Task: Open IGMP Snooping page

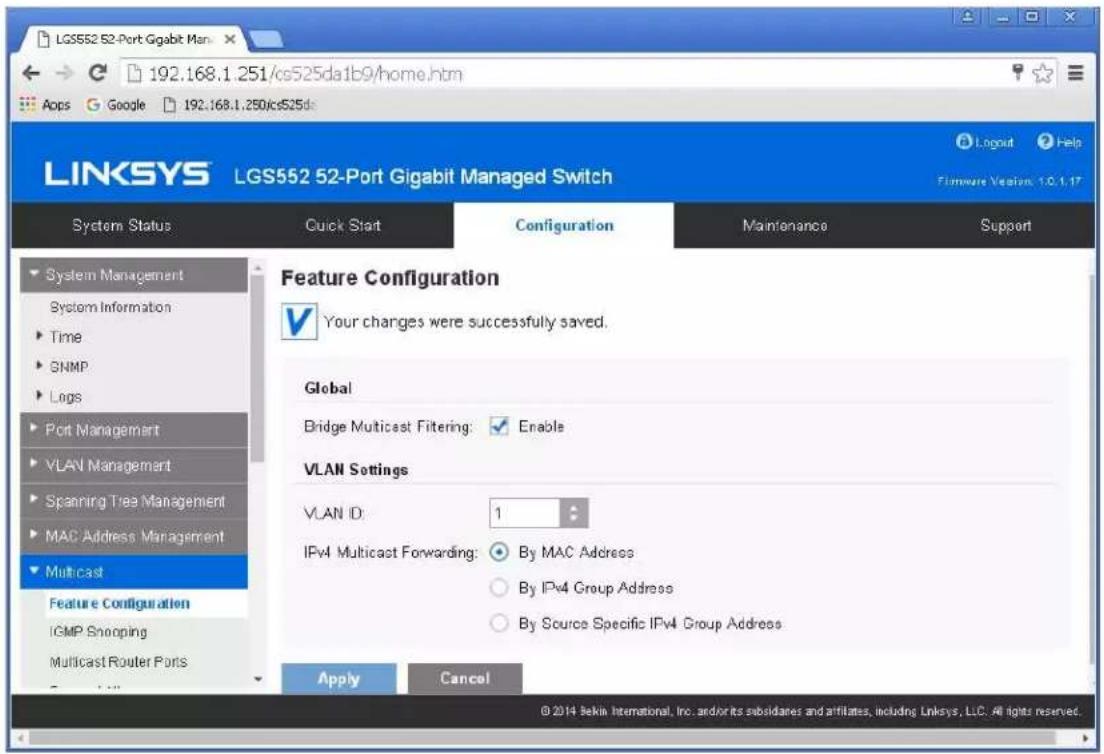Action: (x=99, y=632)
